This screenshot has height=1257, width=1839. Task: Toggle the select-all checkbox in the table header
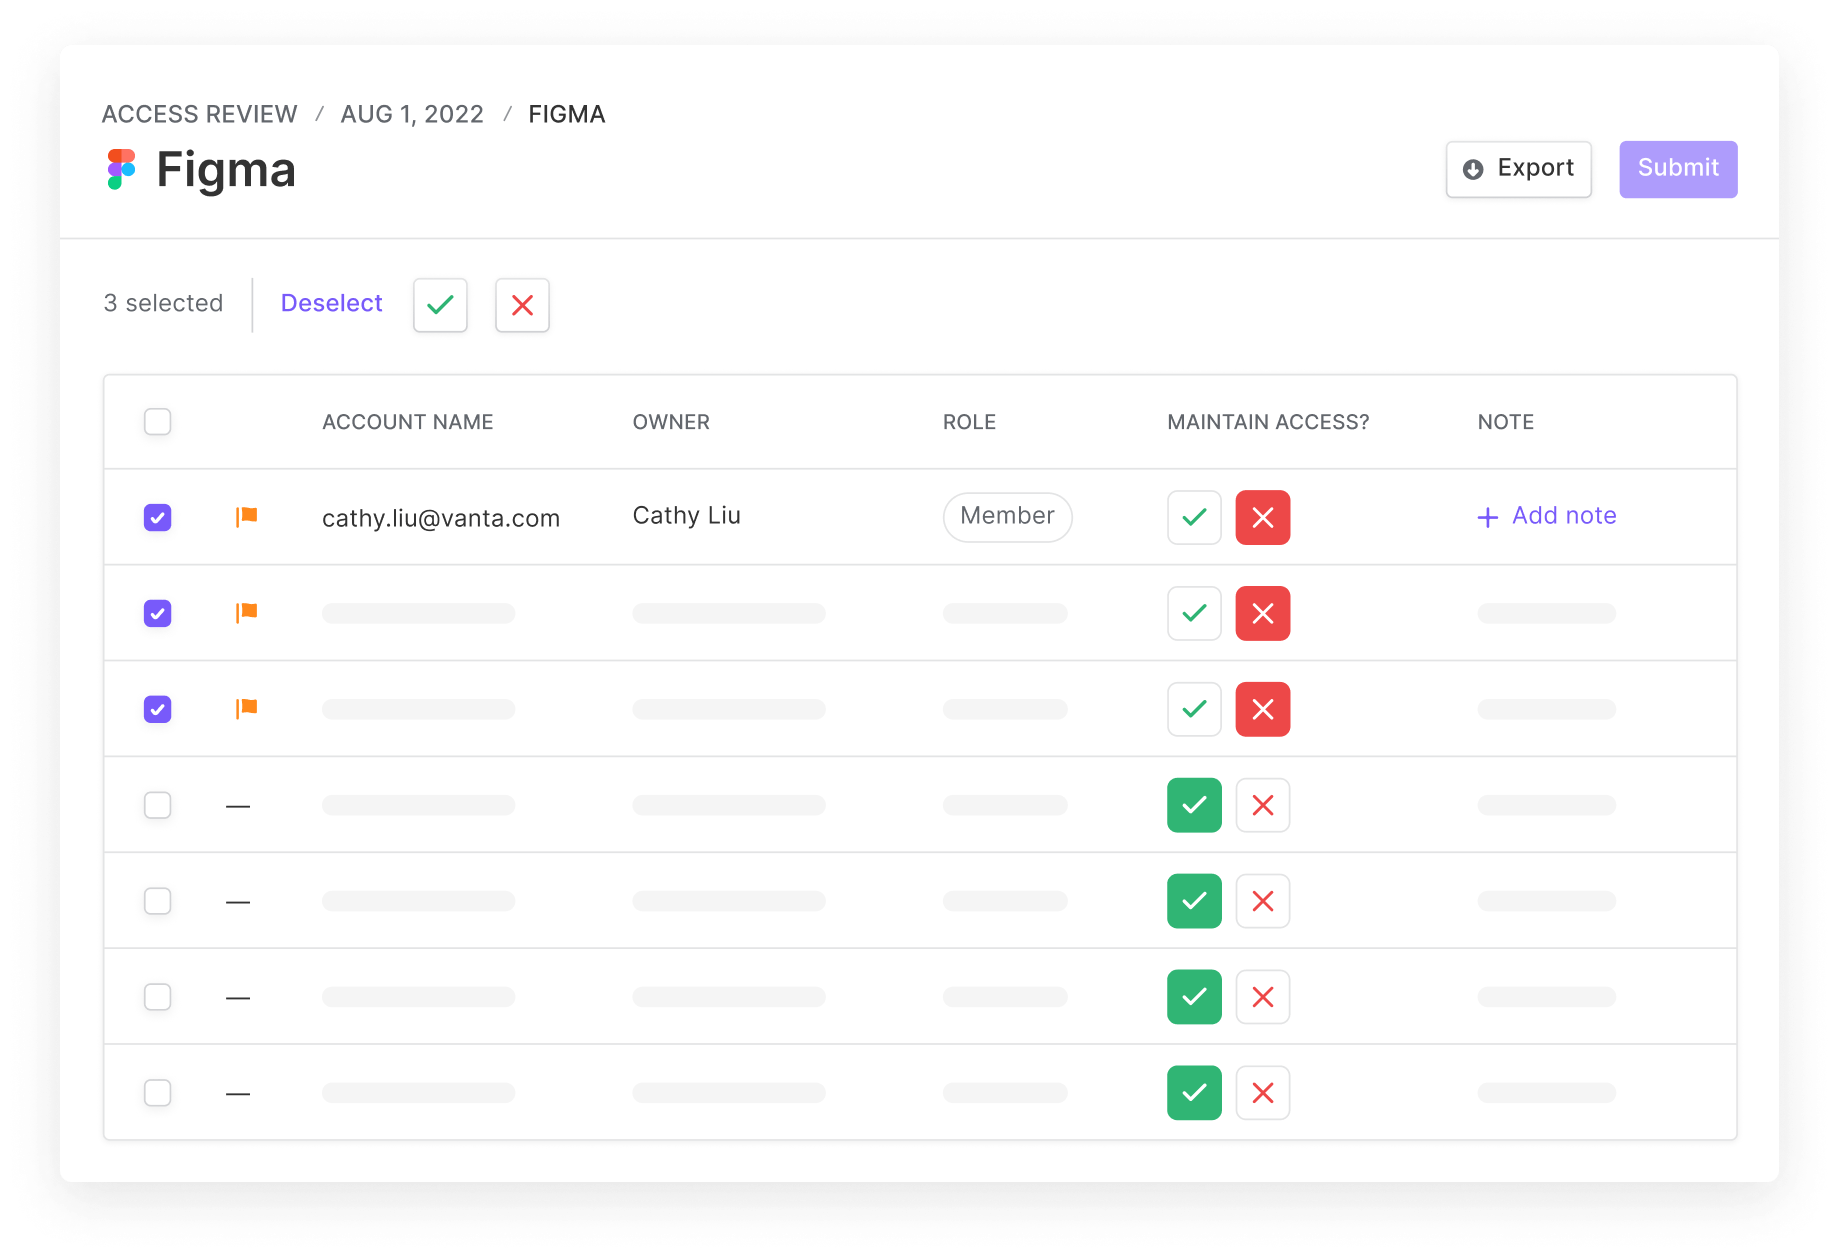157,421
